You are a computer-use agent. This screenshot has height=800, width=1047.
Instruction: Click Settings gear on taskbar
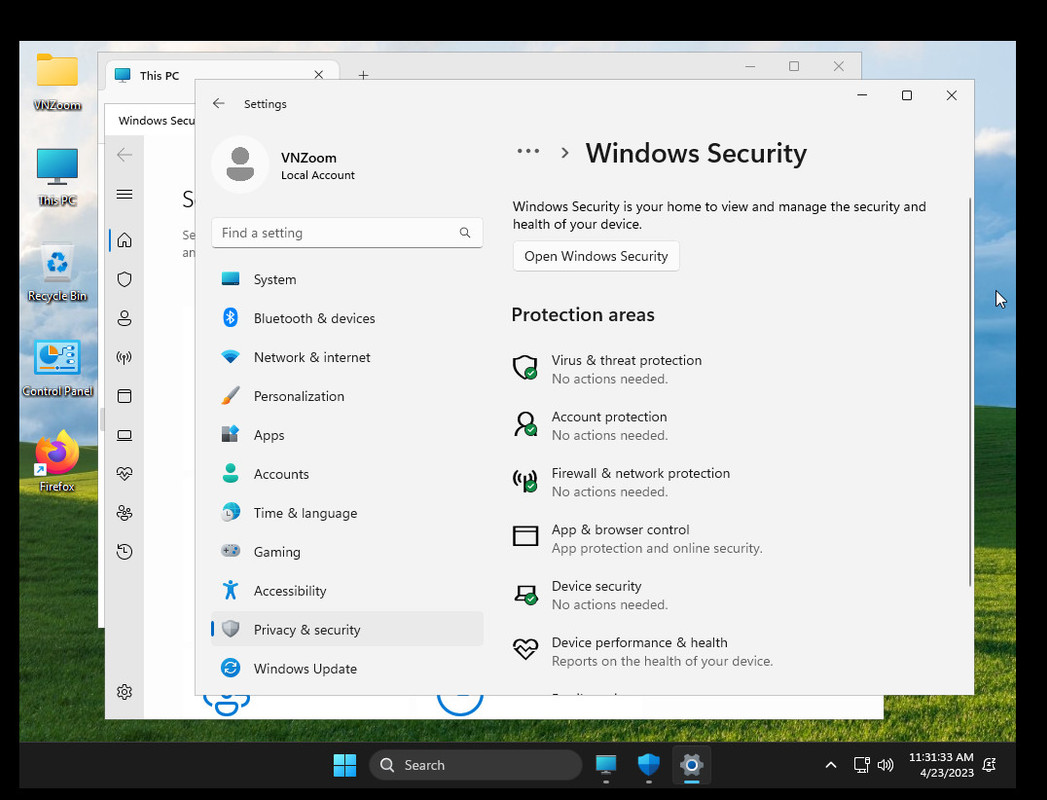[x=692, y=765]
